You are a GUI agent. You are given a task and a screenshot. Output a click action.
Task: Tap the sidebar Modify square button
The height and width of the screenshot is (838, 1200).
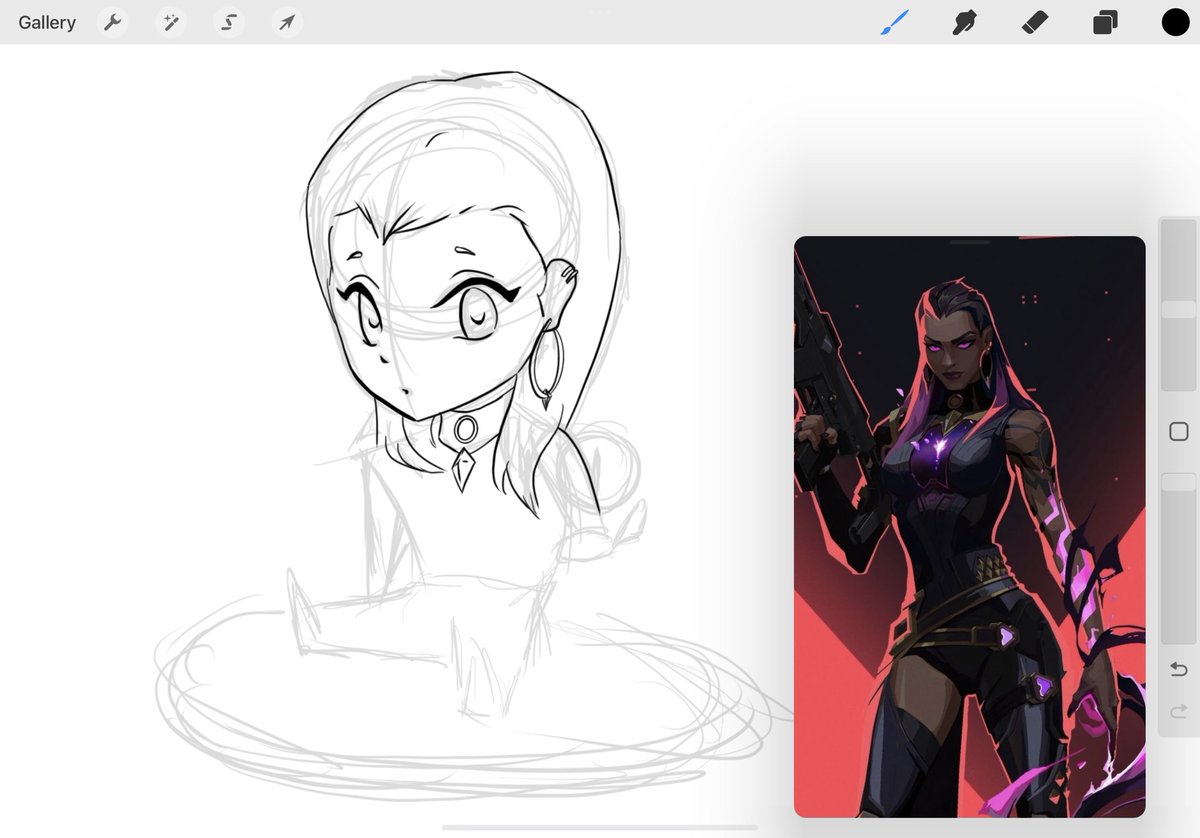[x=1178, y=432]
